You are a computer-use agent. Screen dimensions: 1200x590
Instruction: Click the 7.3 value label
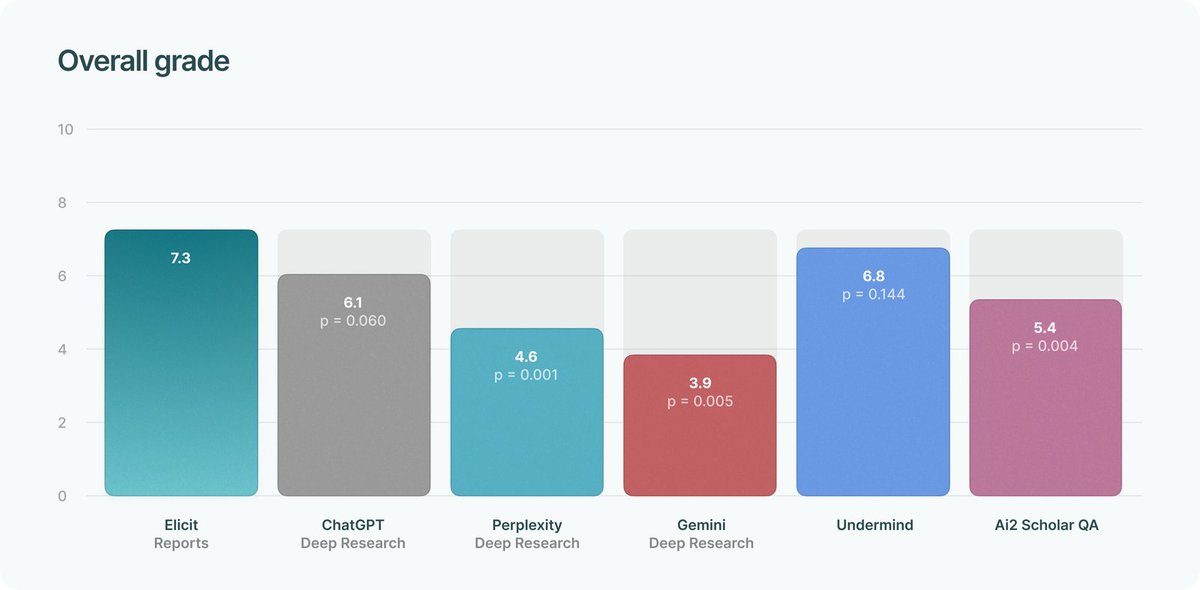click(x=181, y=258)
